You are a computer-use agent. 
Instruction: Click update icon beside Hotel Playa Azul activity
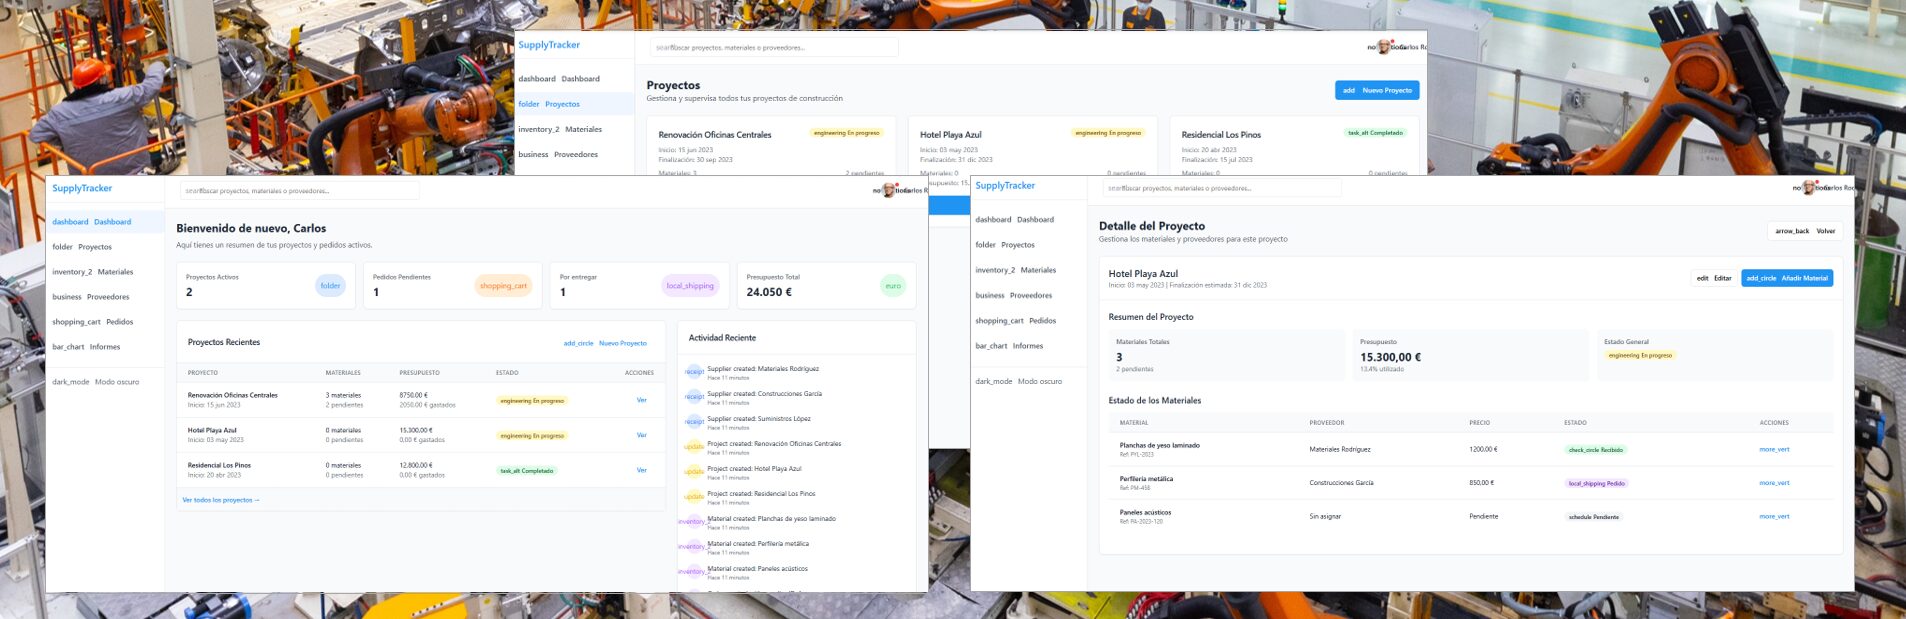694,472
